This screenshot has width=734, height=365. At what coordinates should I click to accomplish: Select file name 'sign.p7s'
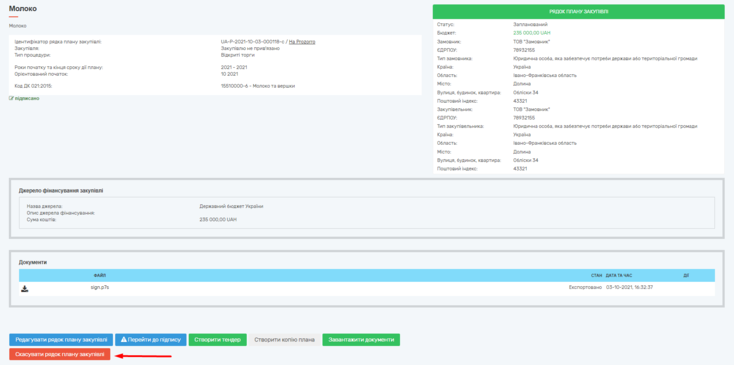coord(100,287)
